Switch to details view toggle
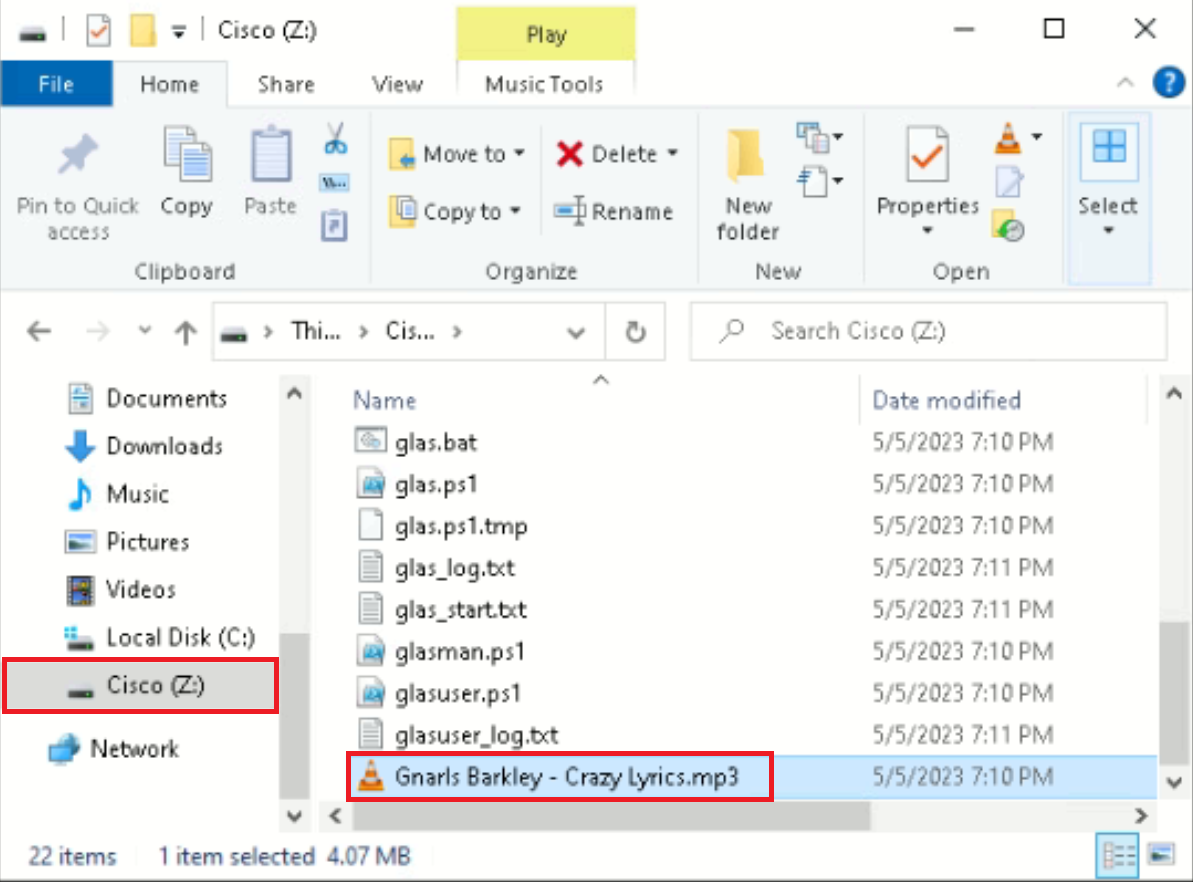This screenshot has height=882, width=1193. pos(1118,855)
